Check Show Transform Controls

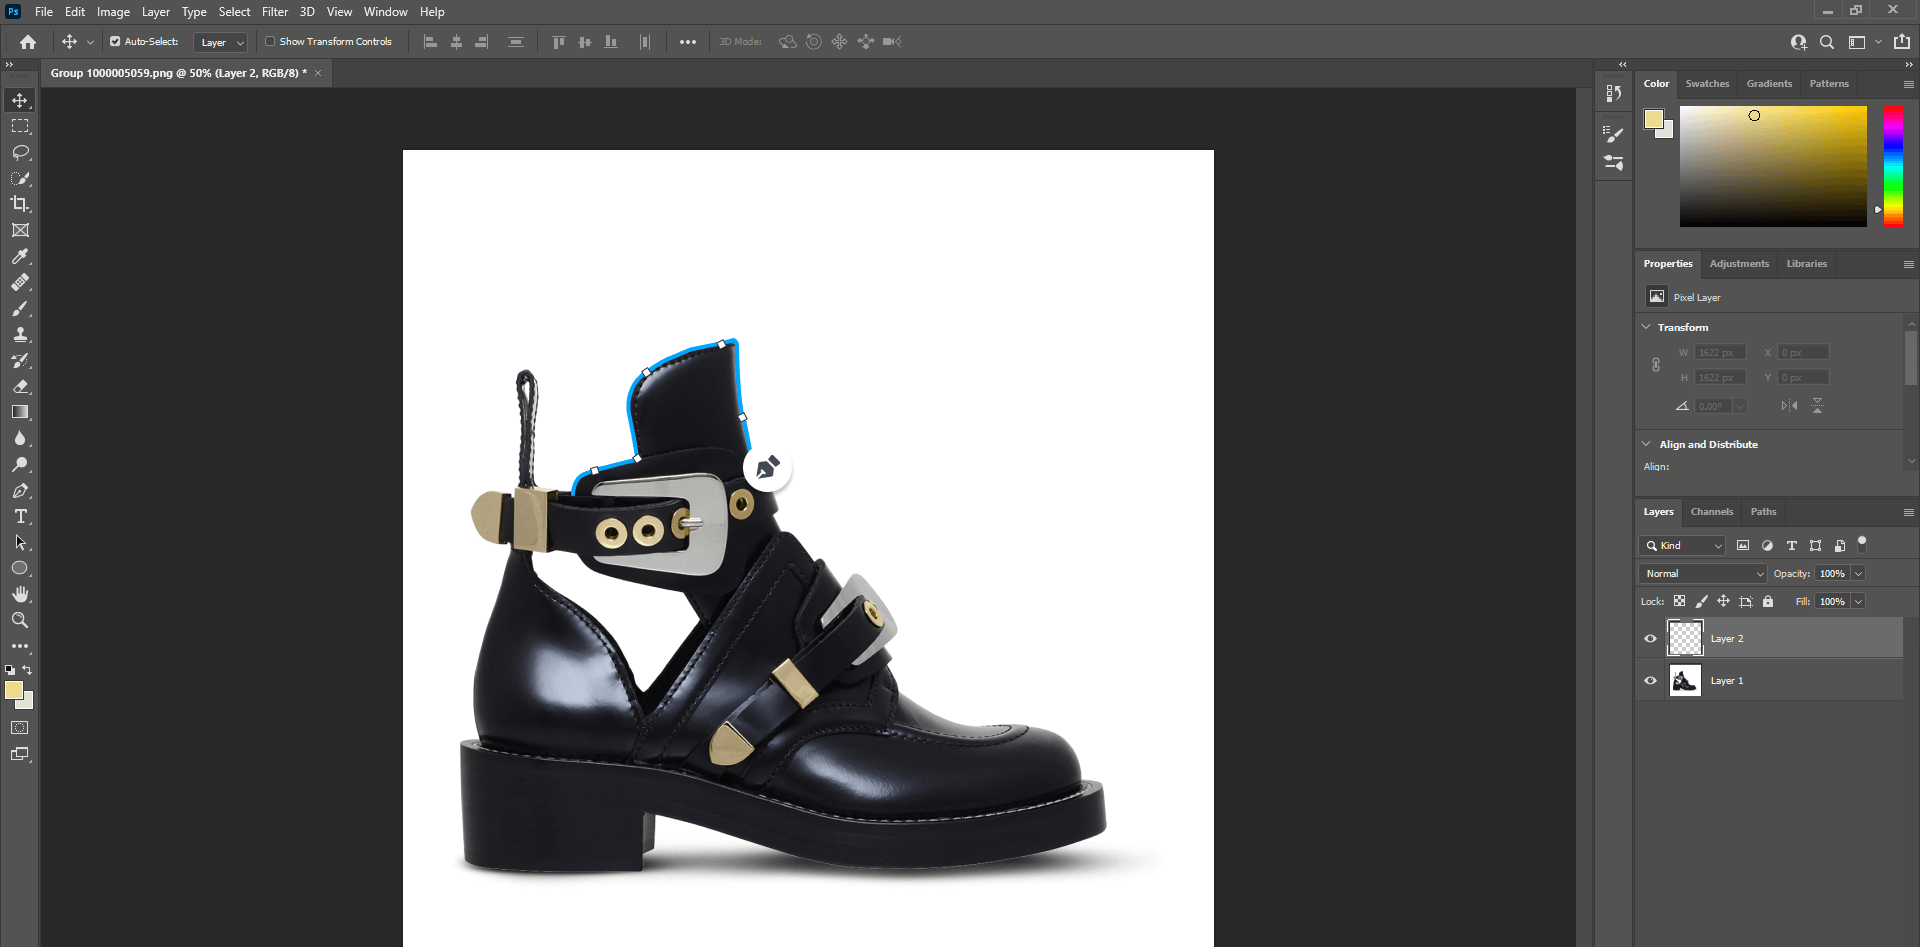(270, 41)
